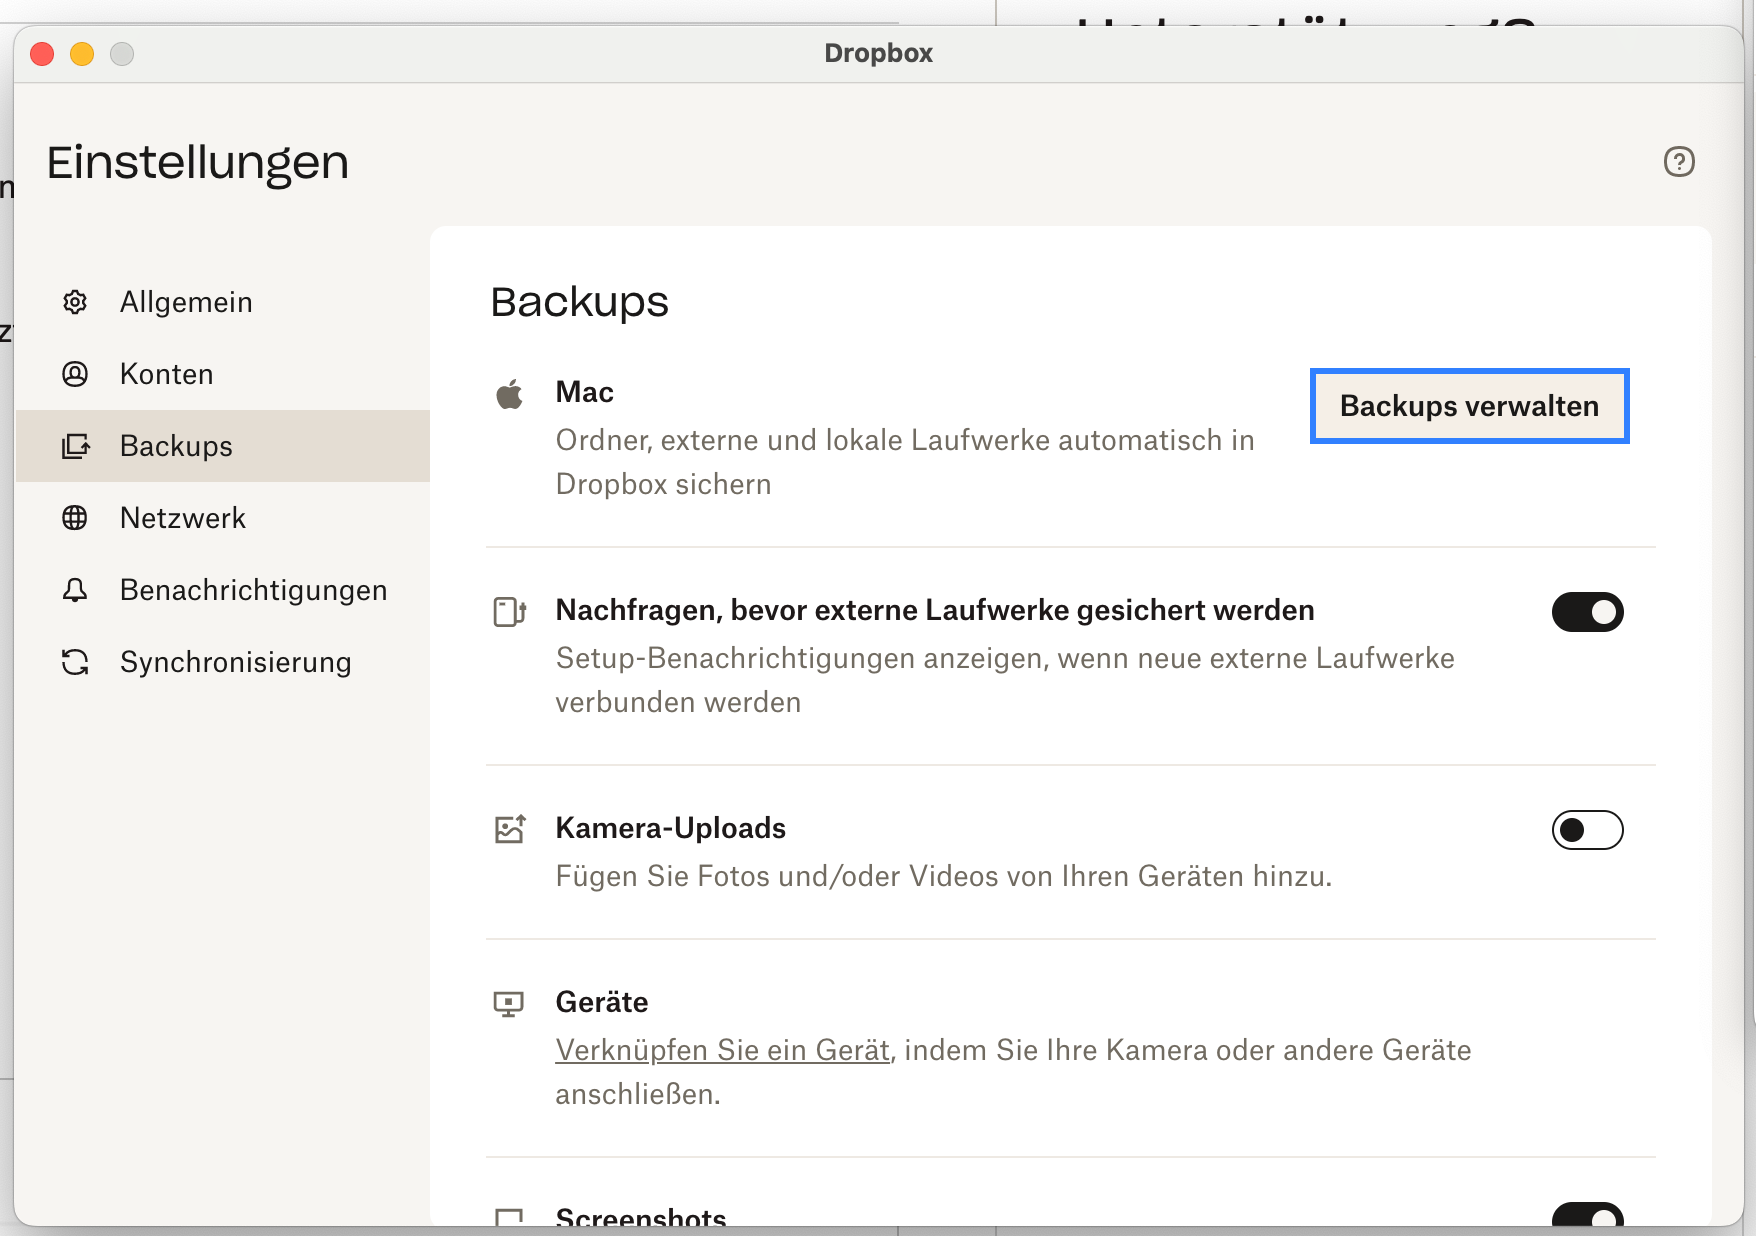The height and width of the screenshot is (1236, 1756).
Task: Close the Dropbox window
Action: coord(42,54)
